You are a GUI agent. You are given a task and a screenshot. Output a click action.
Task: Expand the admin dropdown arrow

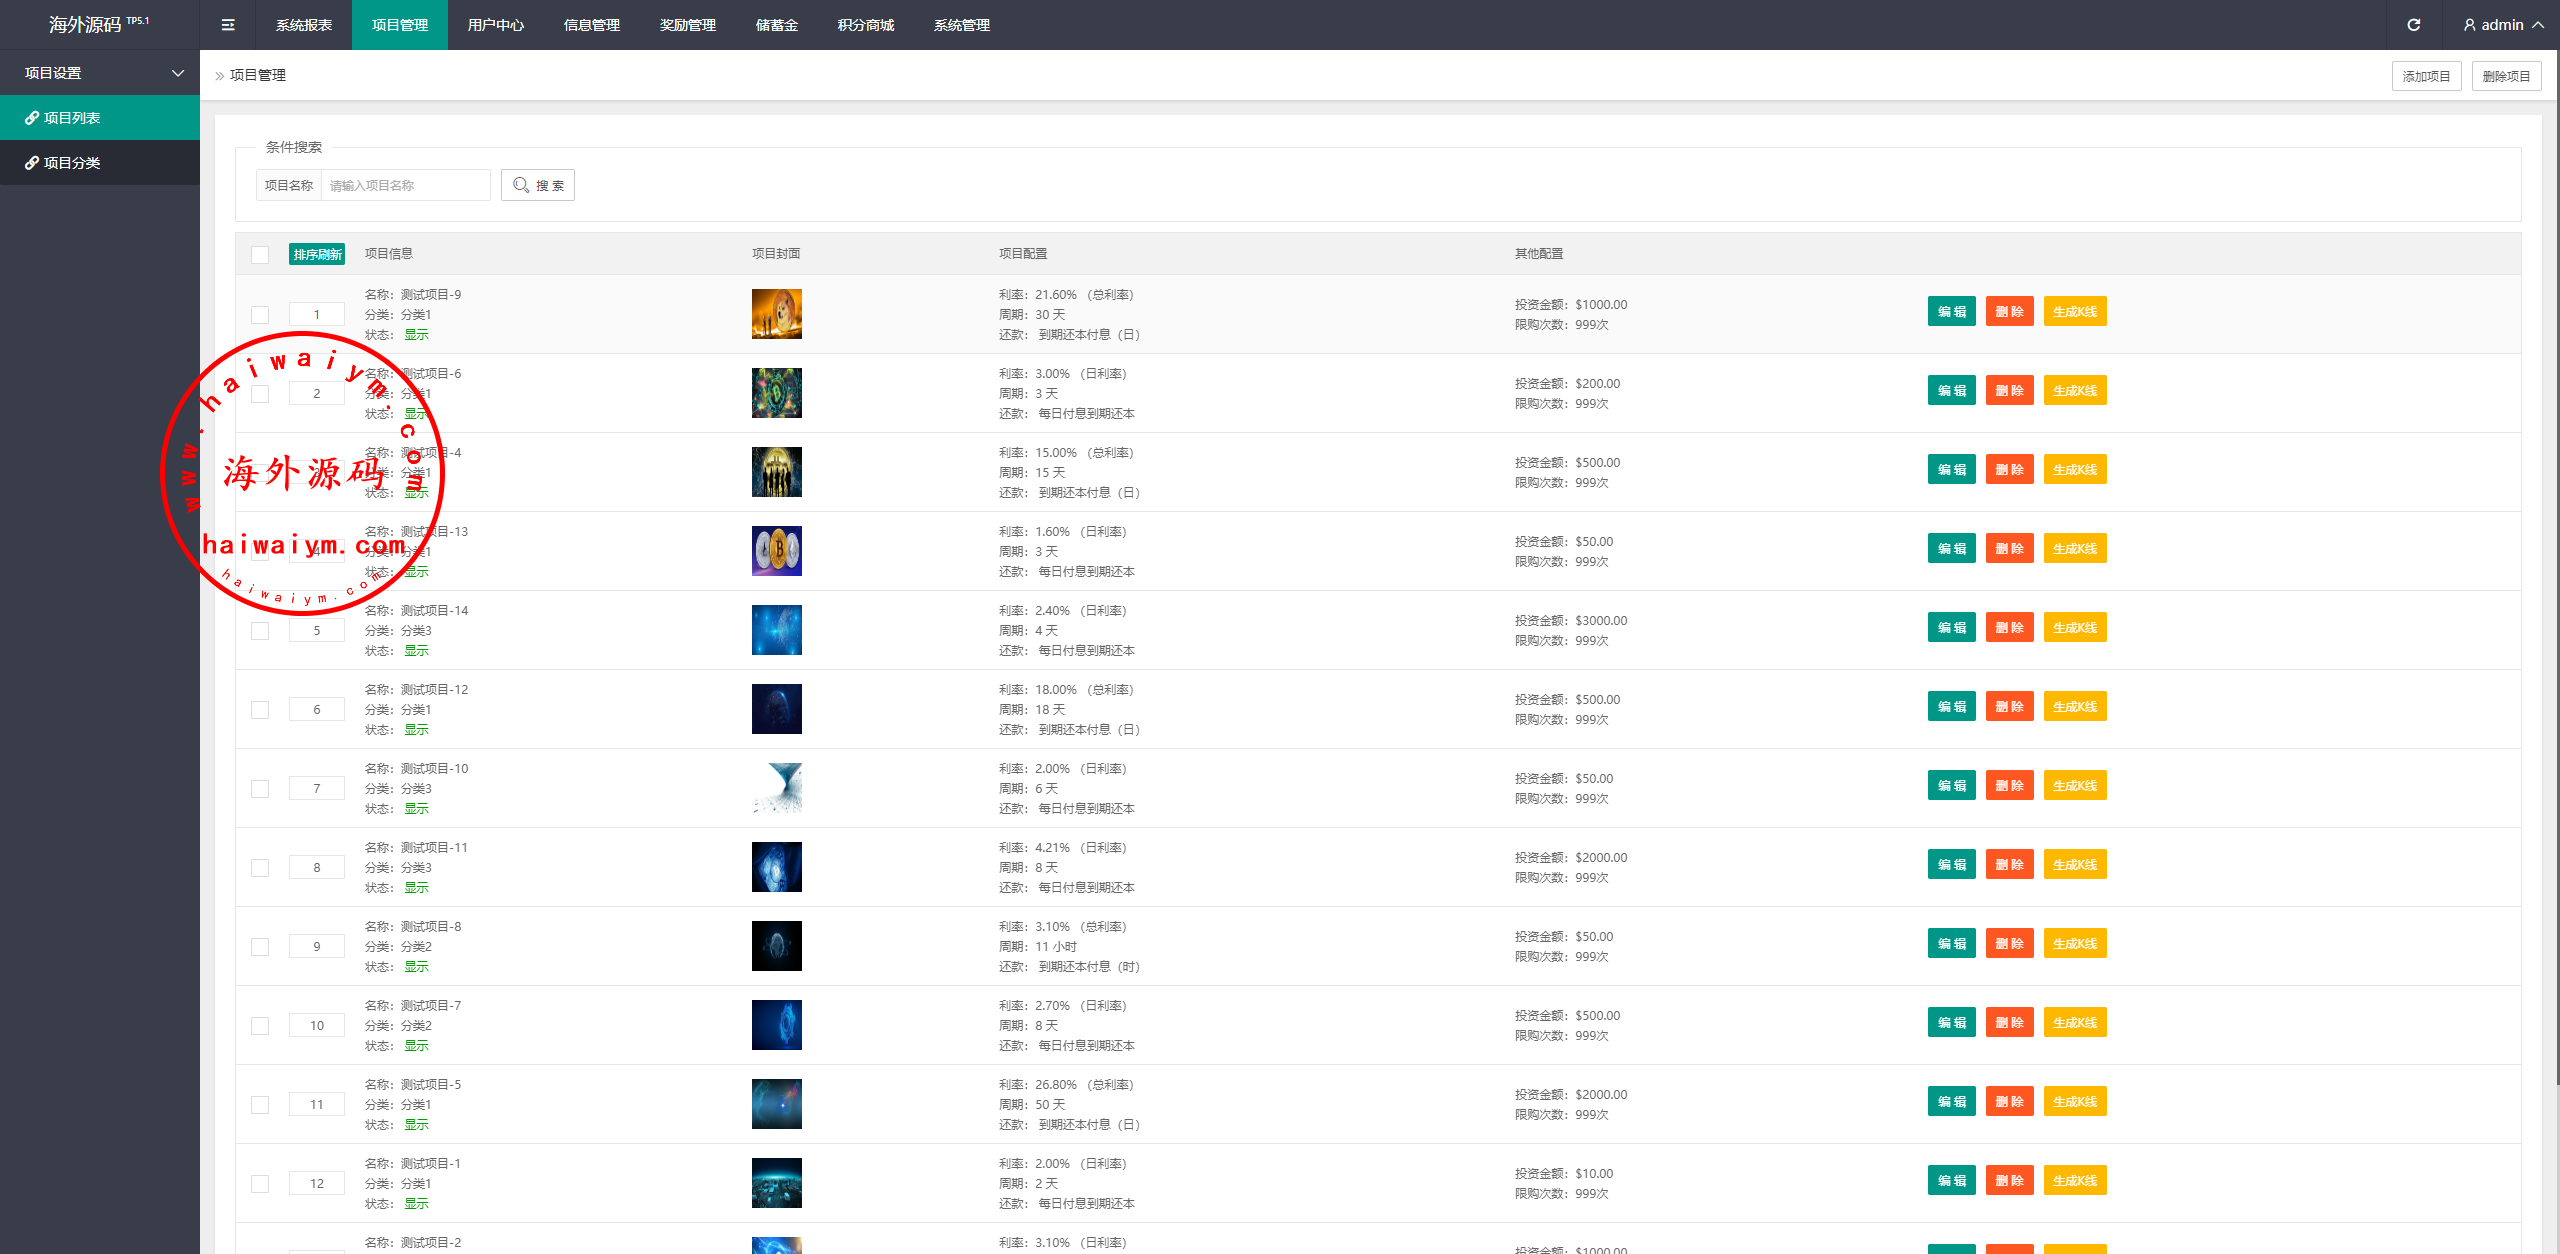tap(2538, 25)
